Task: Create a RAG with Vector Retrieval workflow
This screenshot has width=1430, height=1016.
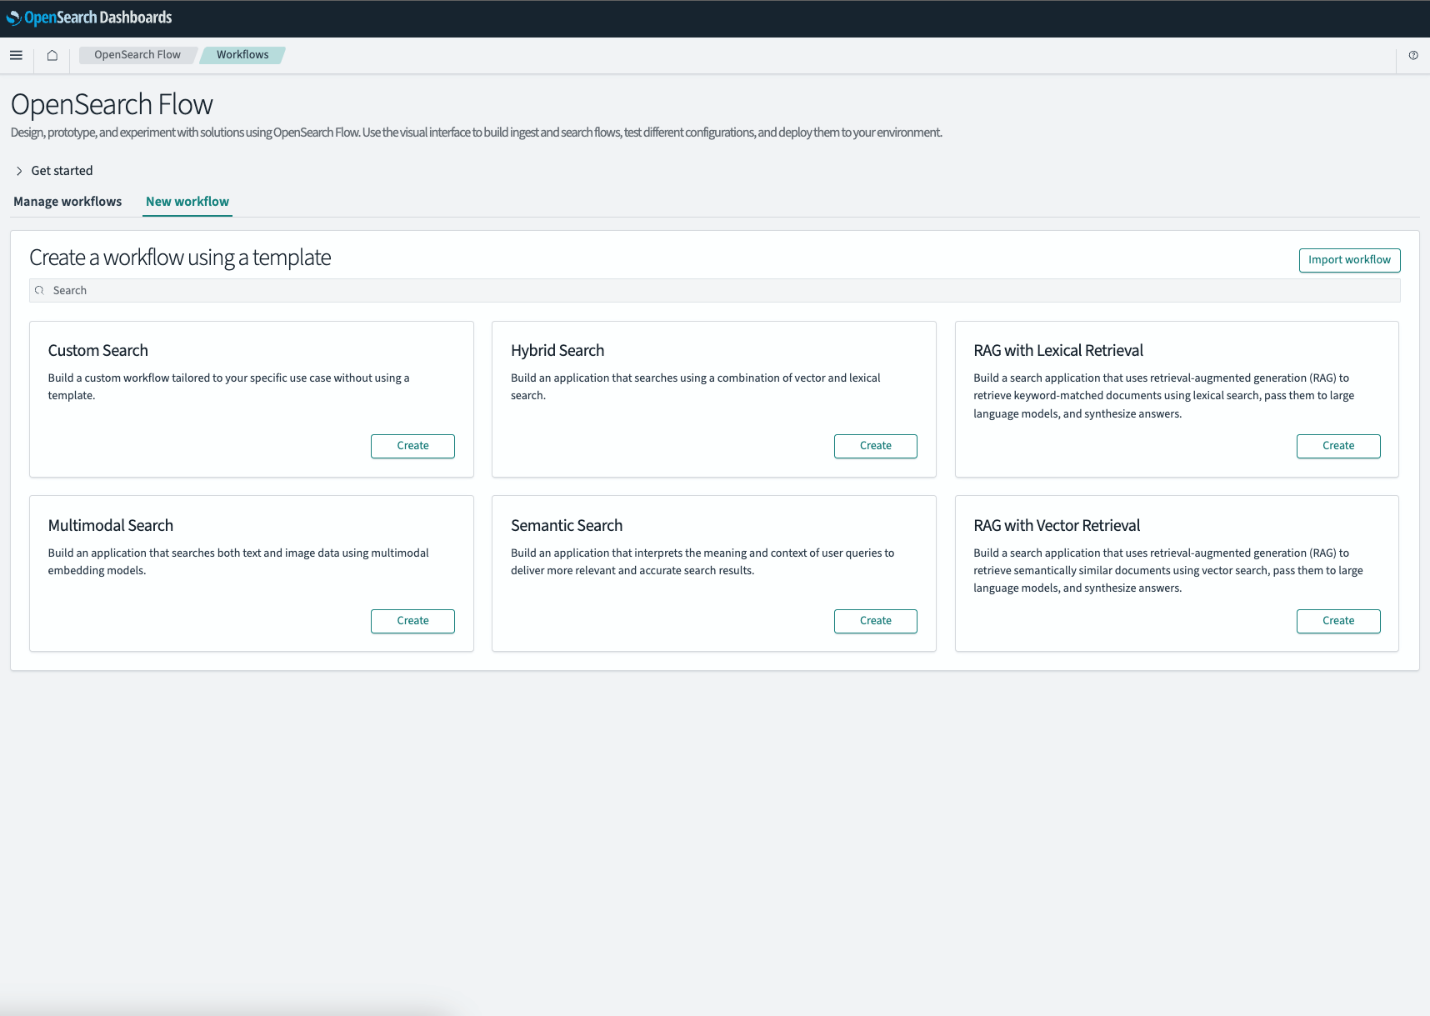Action: [1338, 621]
